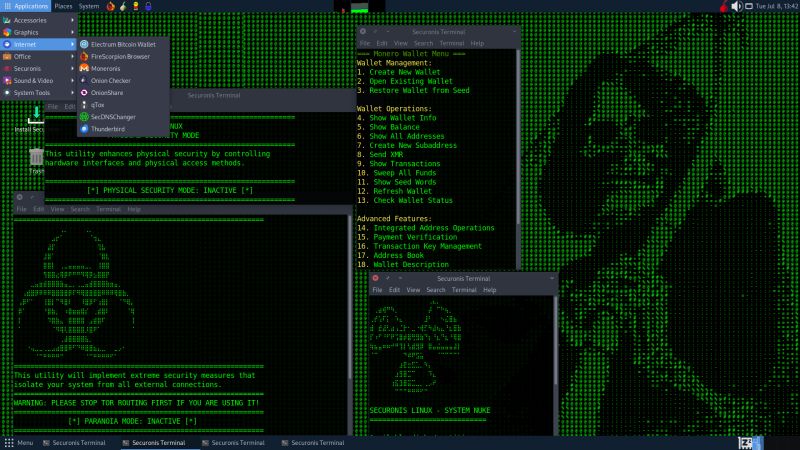Click '3. Restore Wallet from Seed' line
Screen dimensions: 800x450
pos(413,90)
